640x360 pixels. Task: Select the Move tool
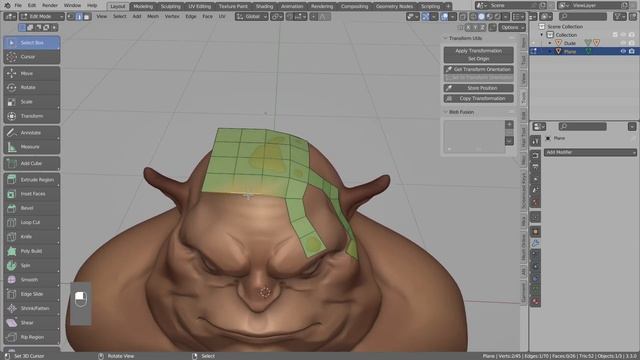[x=31, y=73]
